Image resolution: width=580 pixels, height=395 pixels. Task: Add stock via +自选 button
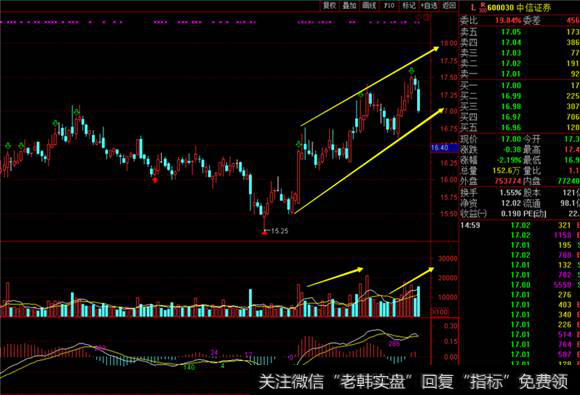tap(429, 5)
